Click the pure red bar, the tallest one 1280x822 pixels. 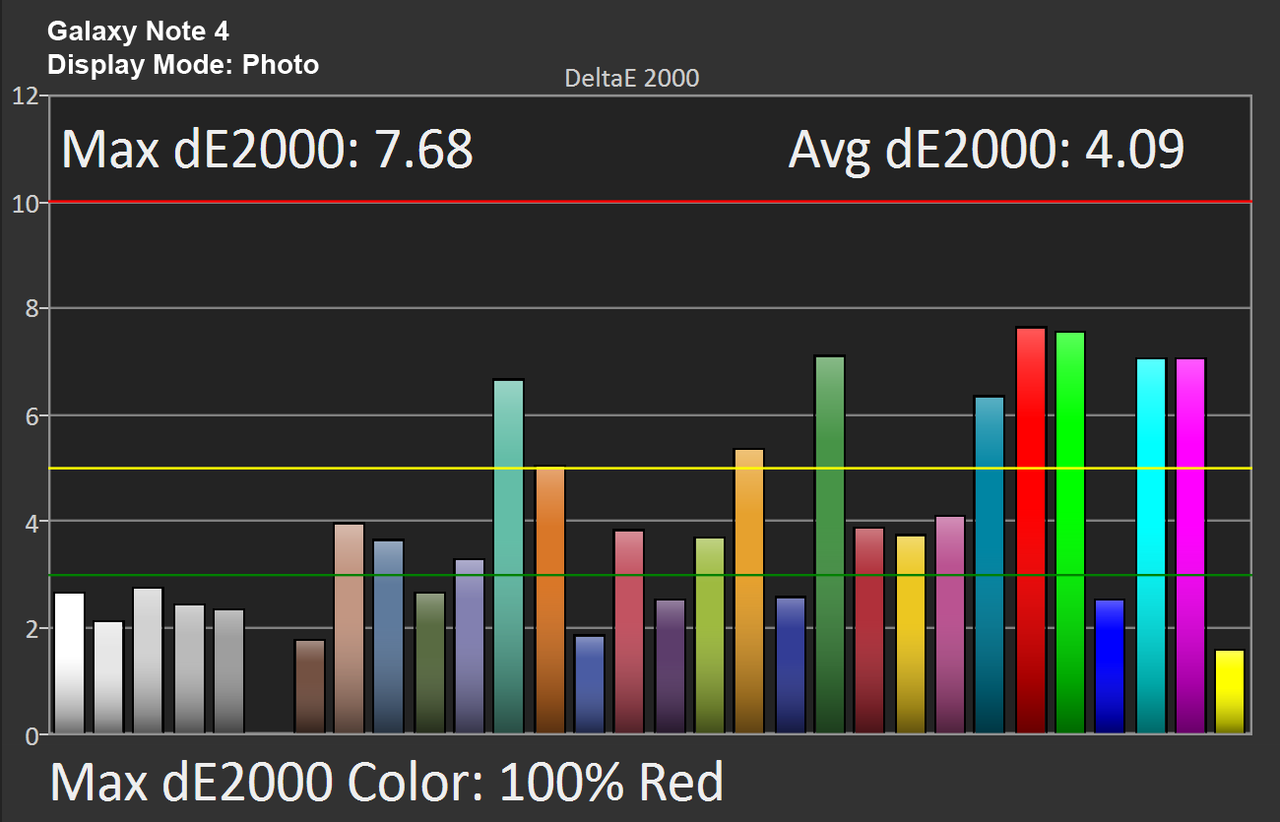1030,531
